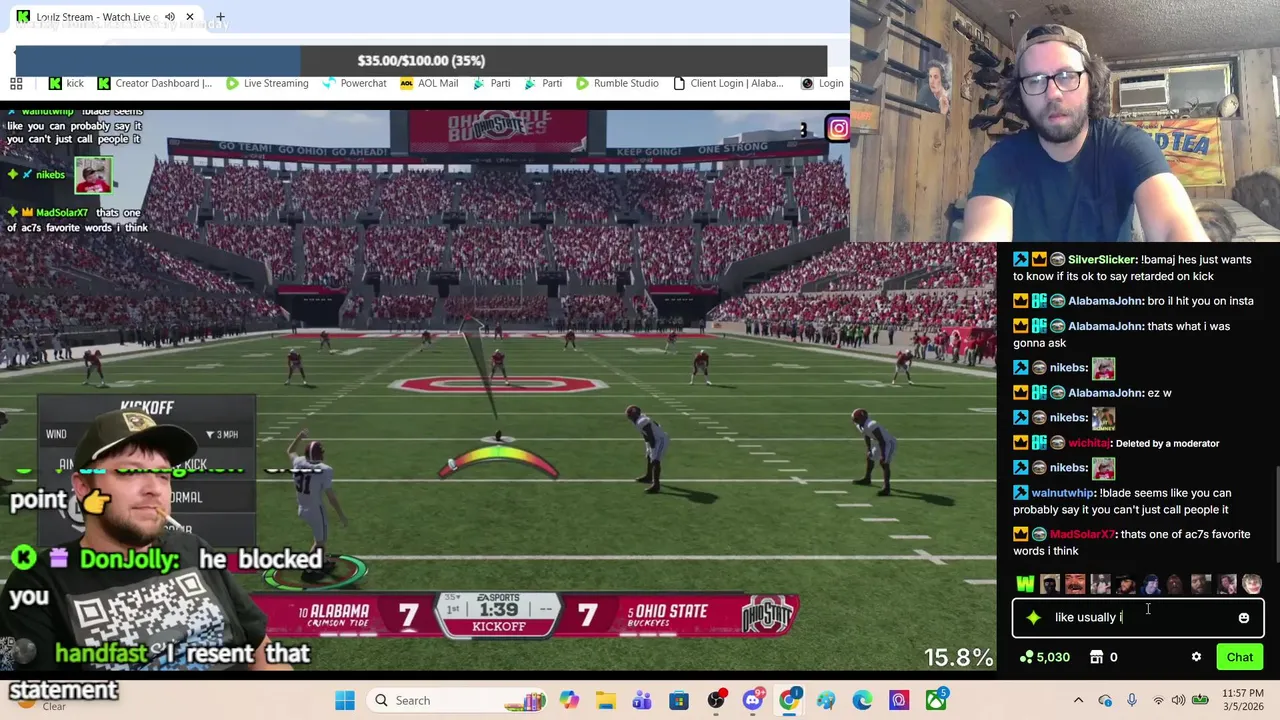Screen dimensions: 1280x720
Task: Open chat settings gear icon
Action: tap(1196, 657)
